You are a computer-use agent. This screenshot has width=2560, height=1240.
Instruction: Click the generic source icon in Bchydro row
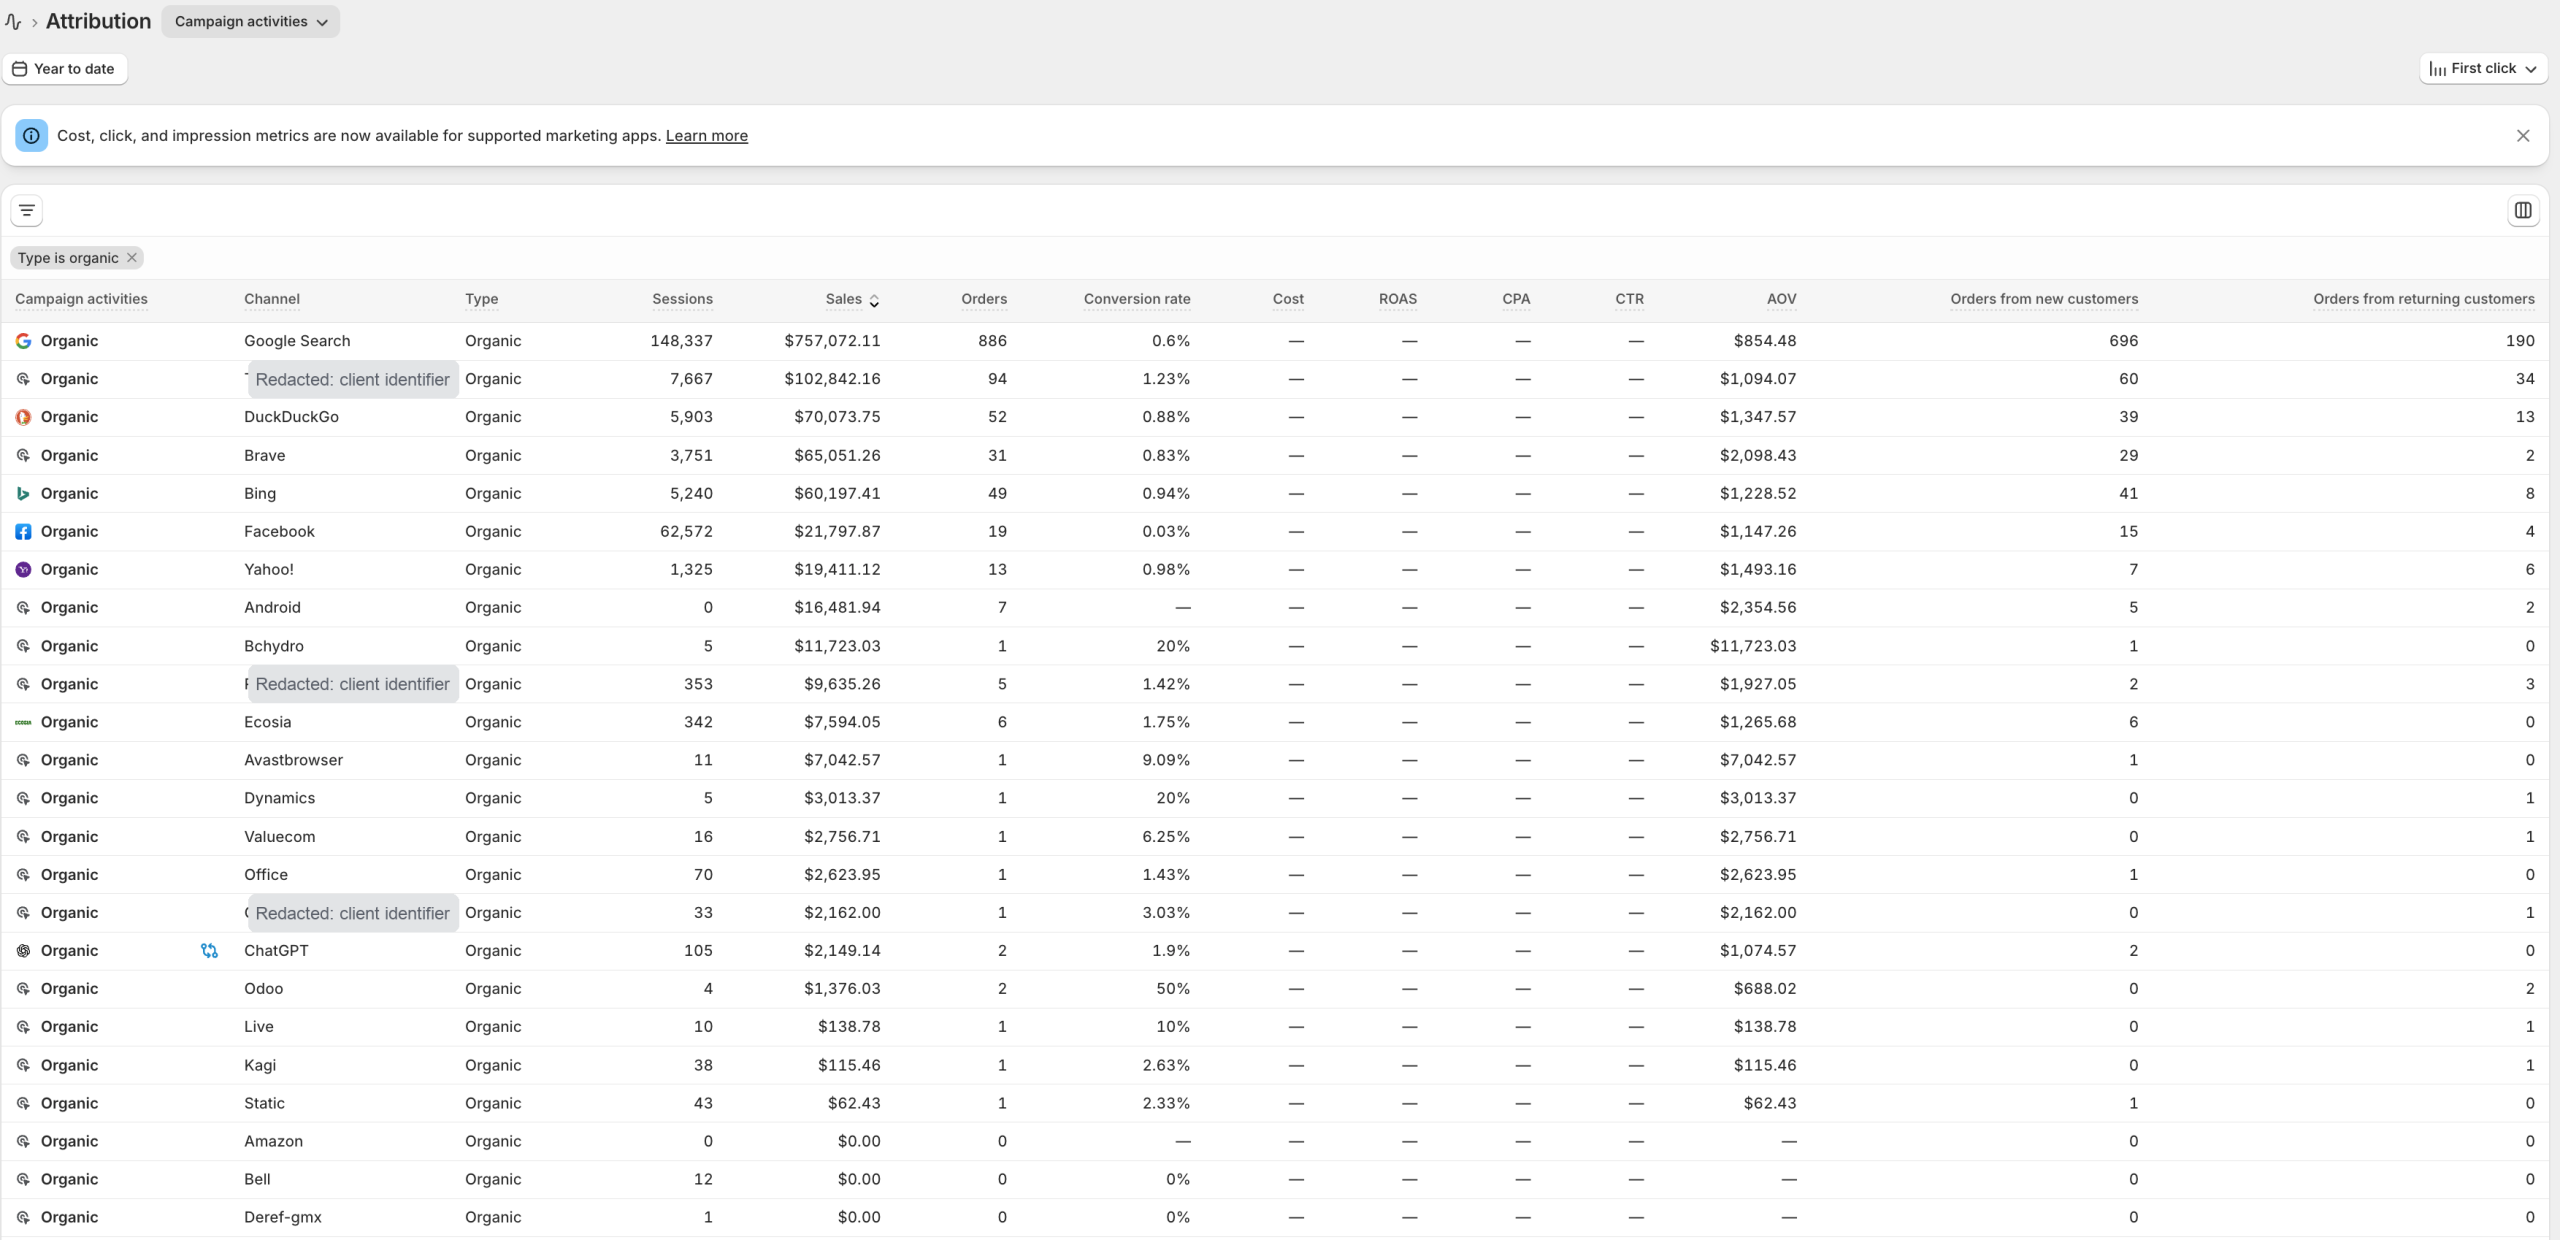coord(23,646)
